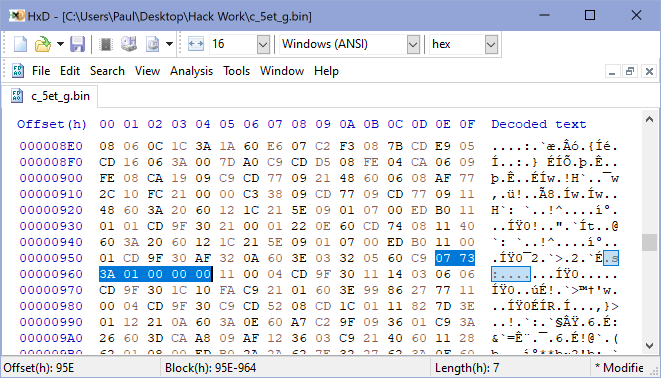Open the Help menu
661x378 pixels.
(x=326, y=71)
